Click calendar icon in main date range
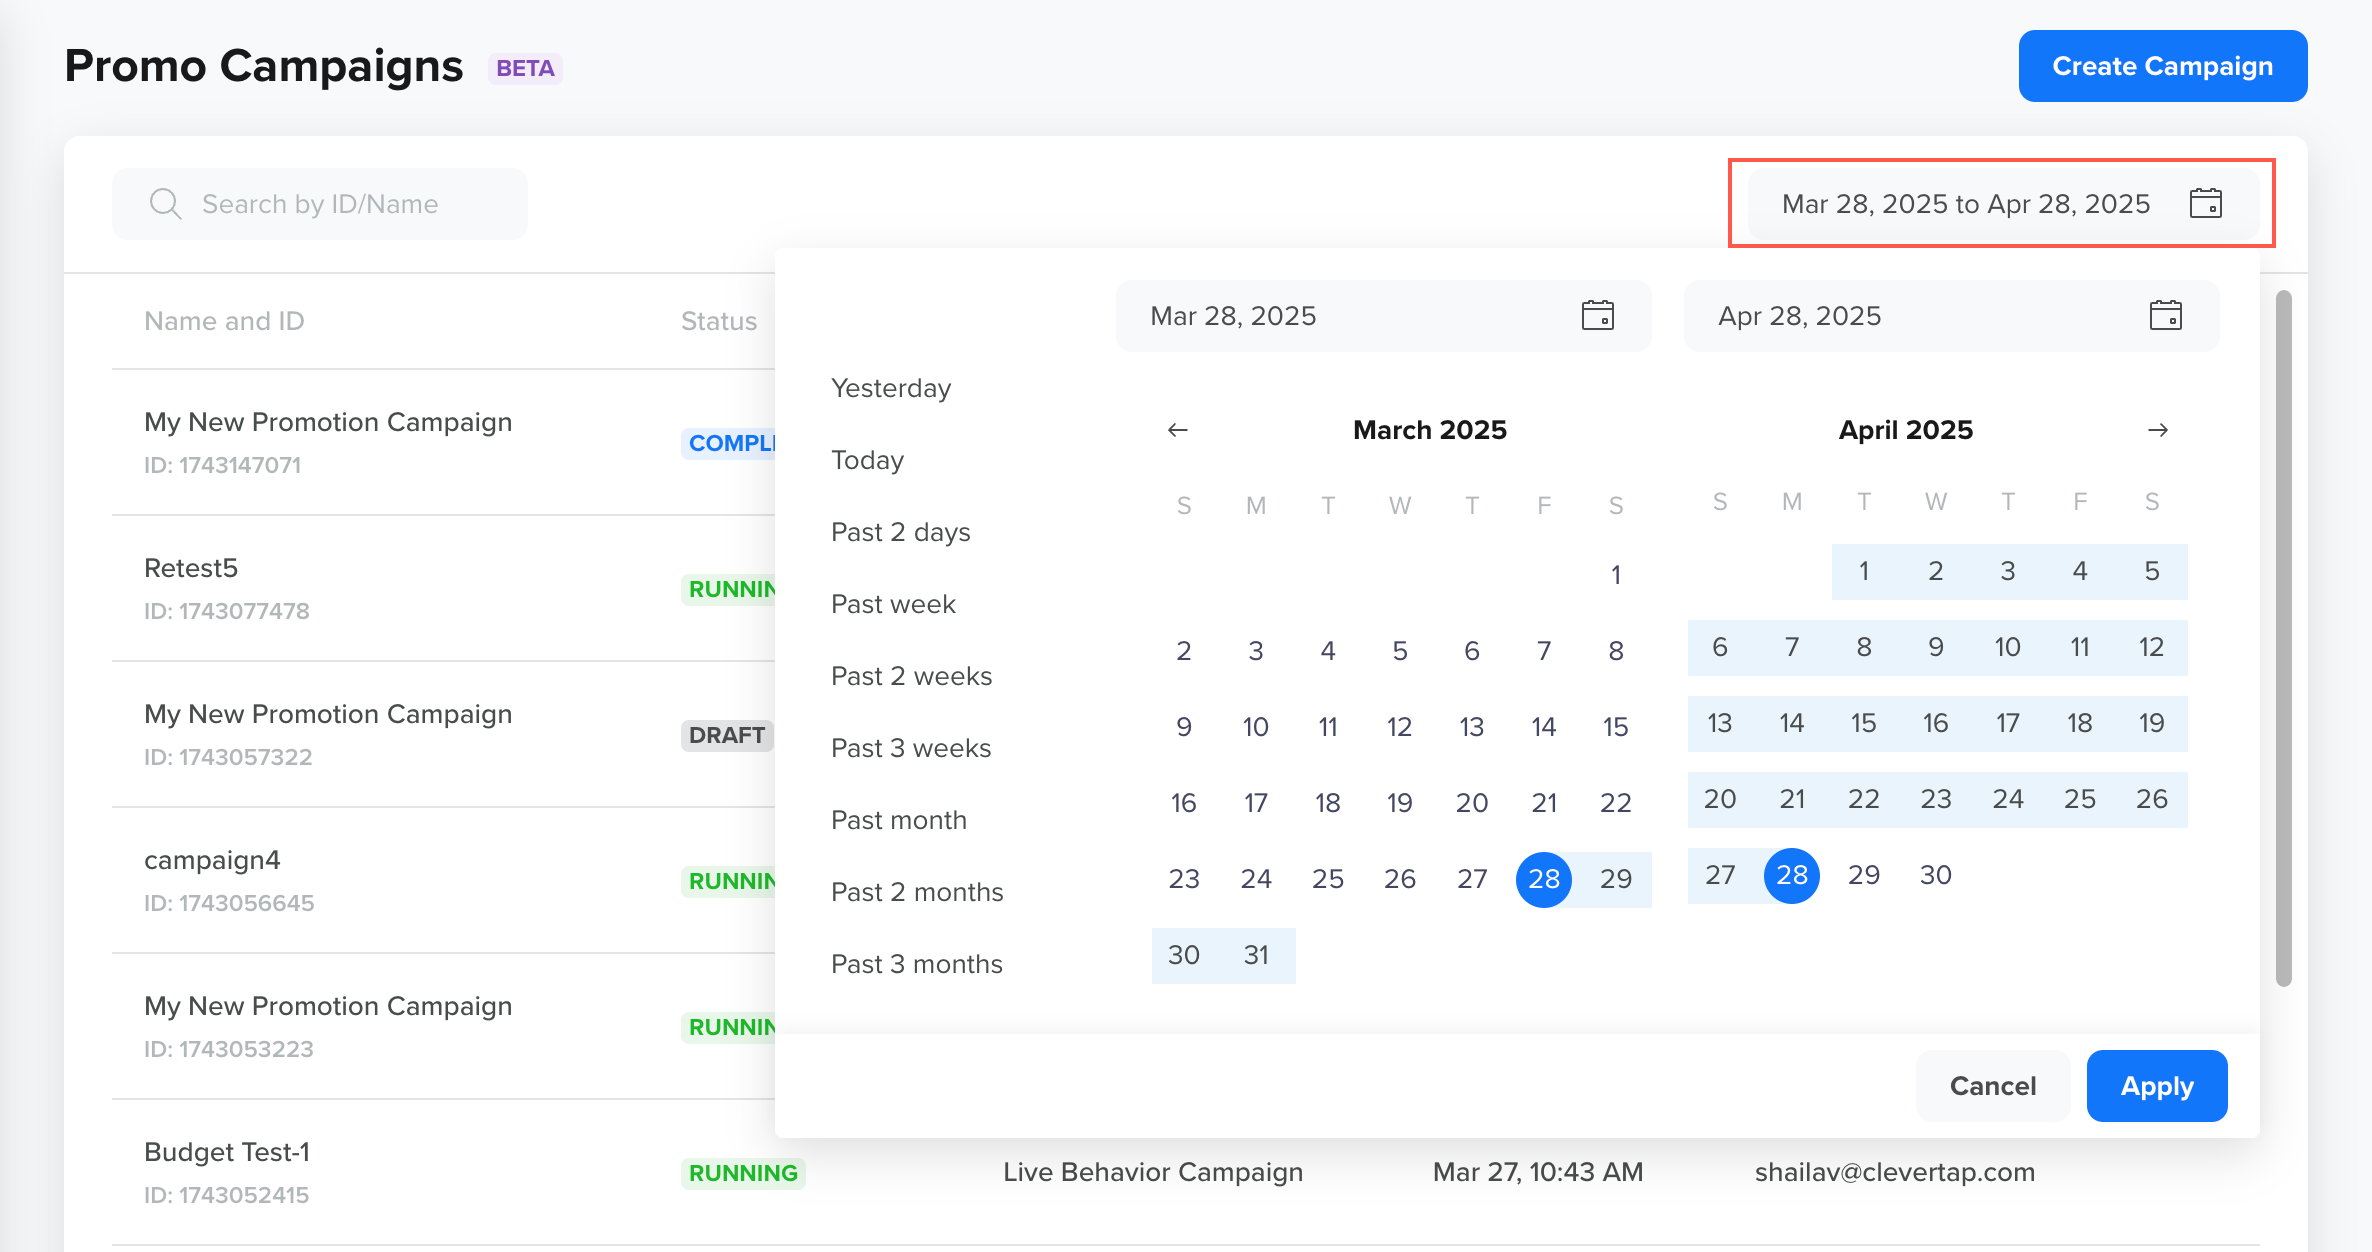This screenshot has width=2372, height=1252. [2205, 204]
